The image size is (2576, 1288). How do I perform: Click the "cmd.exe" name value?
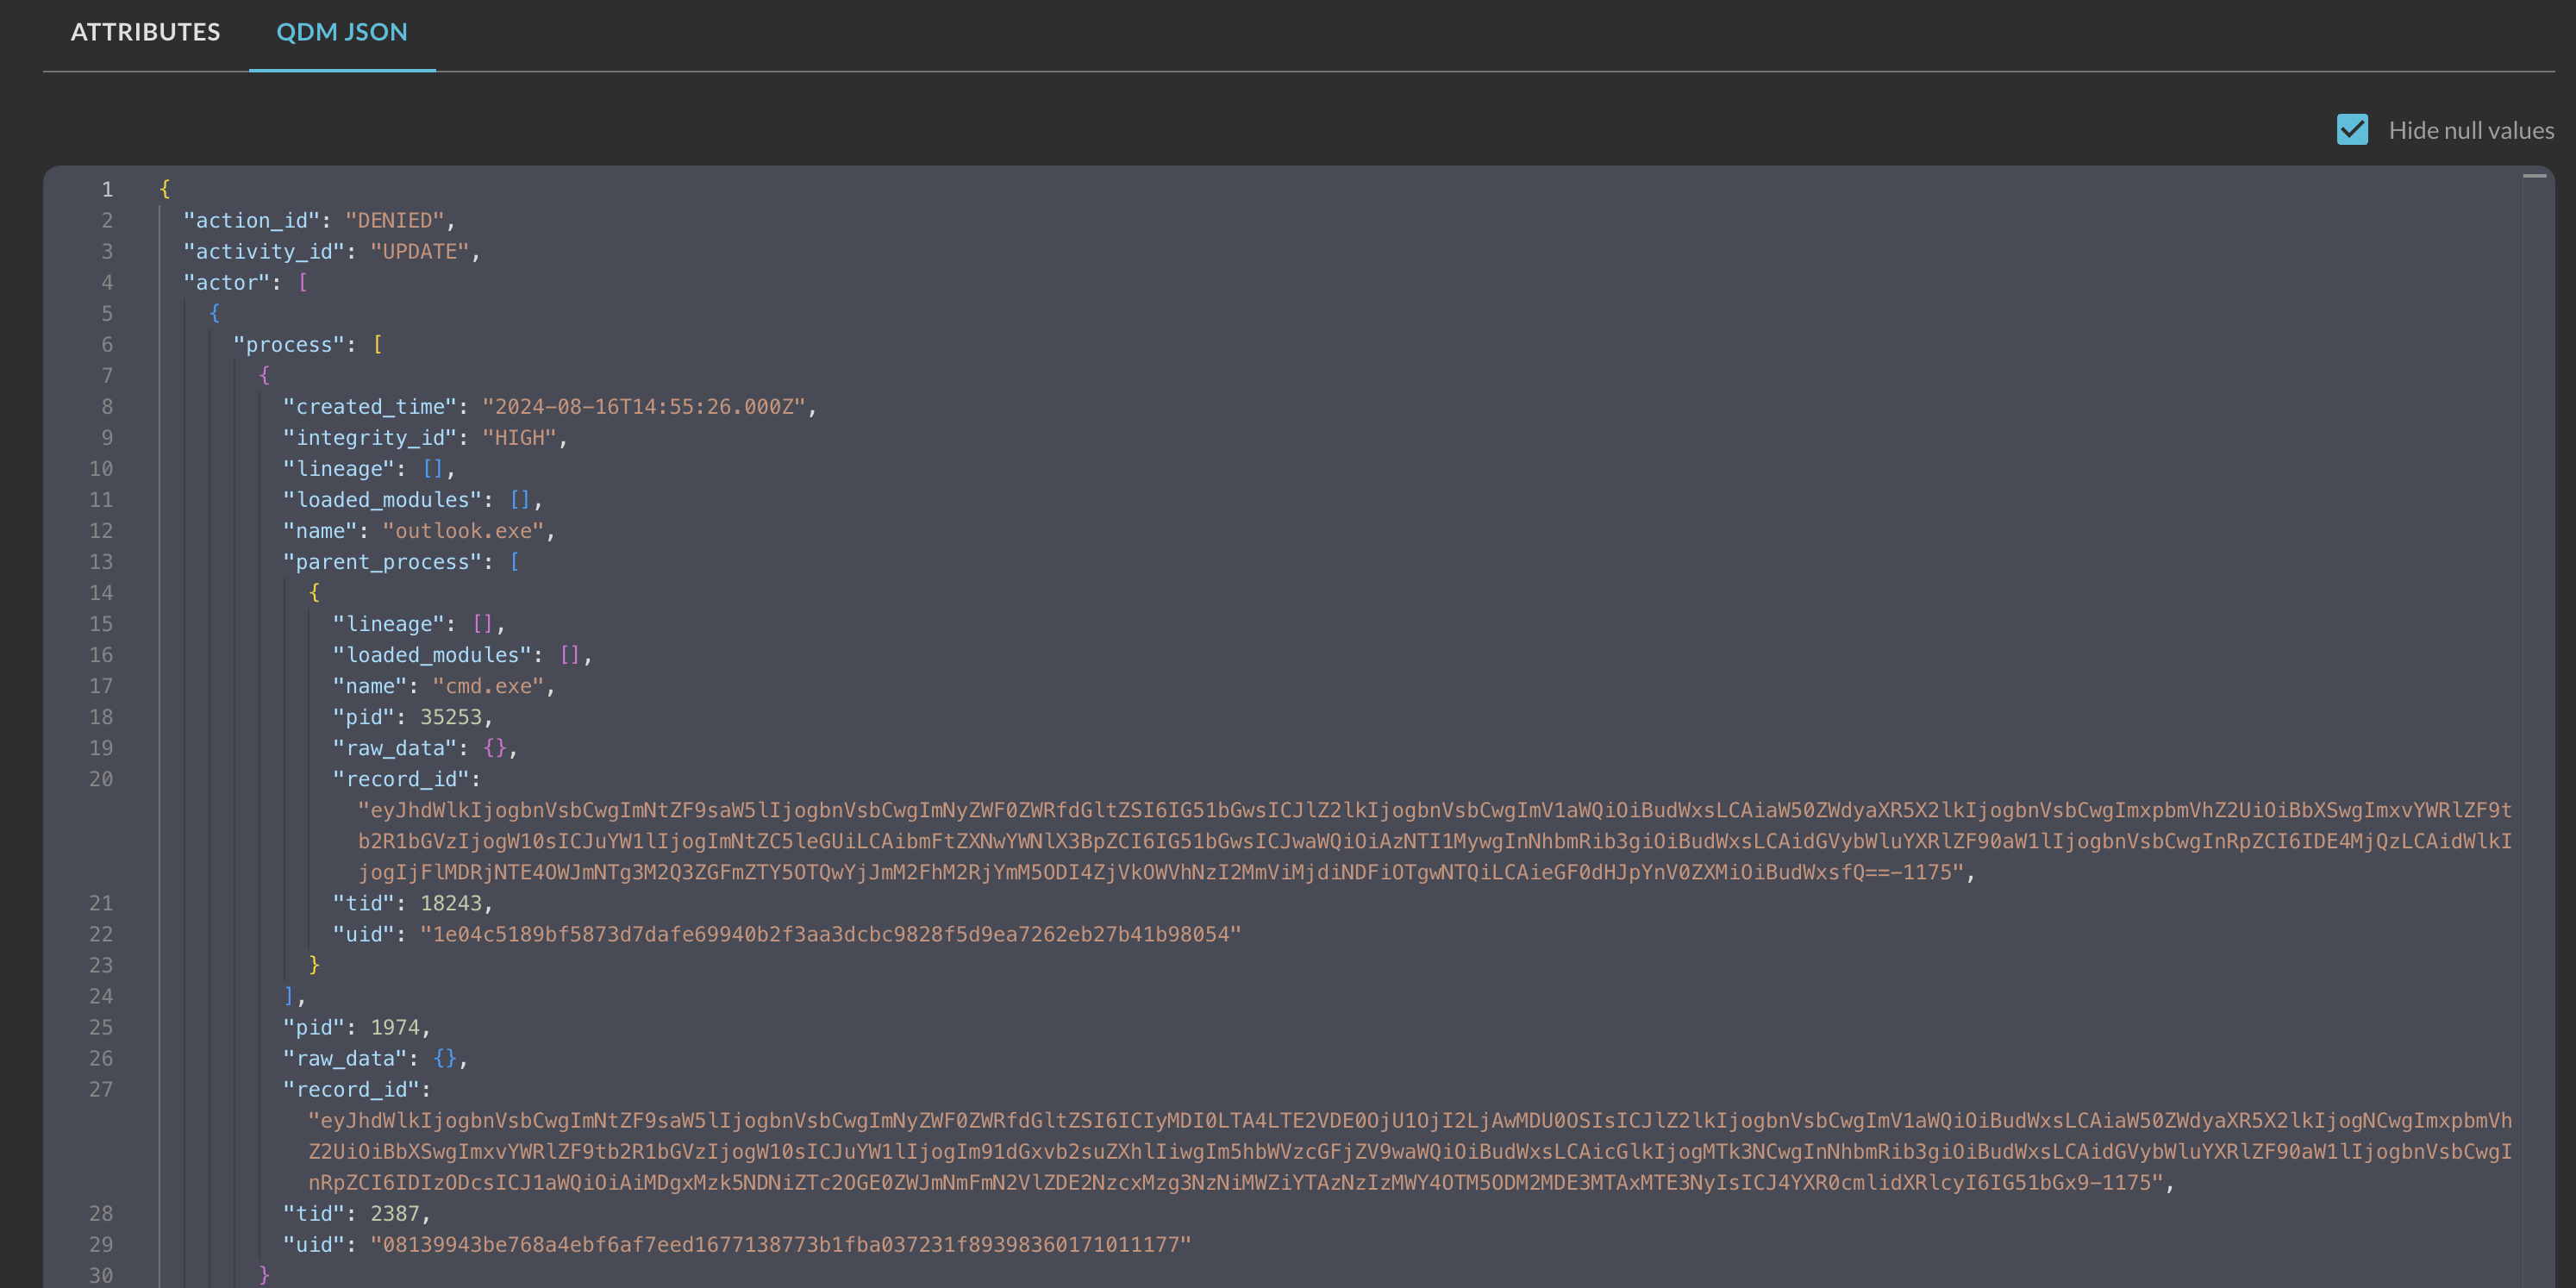pos(488,686)
